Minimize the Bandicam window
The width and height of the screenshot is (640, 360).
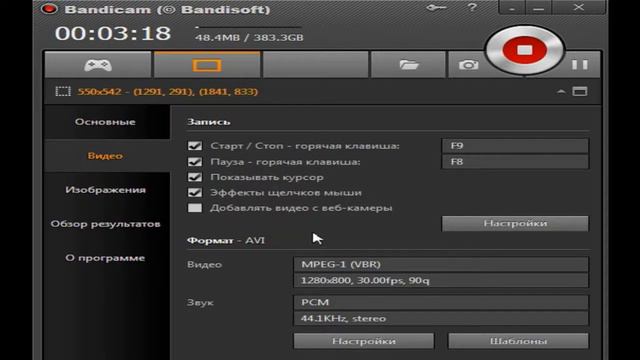(x=538, y=8)
